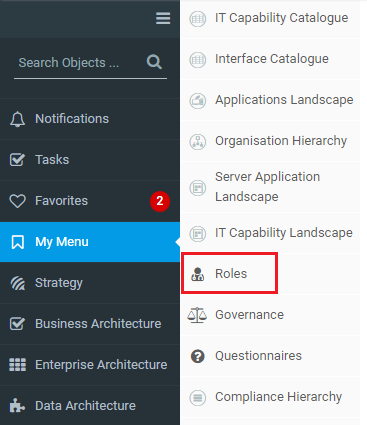This screenshot has width=367, height=425.
Task: Click the Roles person icon
Action: tap(198, 274)
